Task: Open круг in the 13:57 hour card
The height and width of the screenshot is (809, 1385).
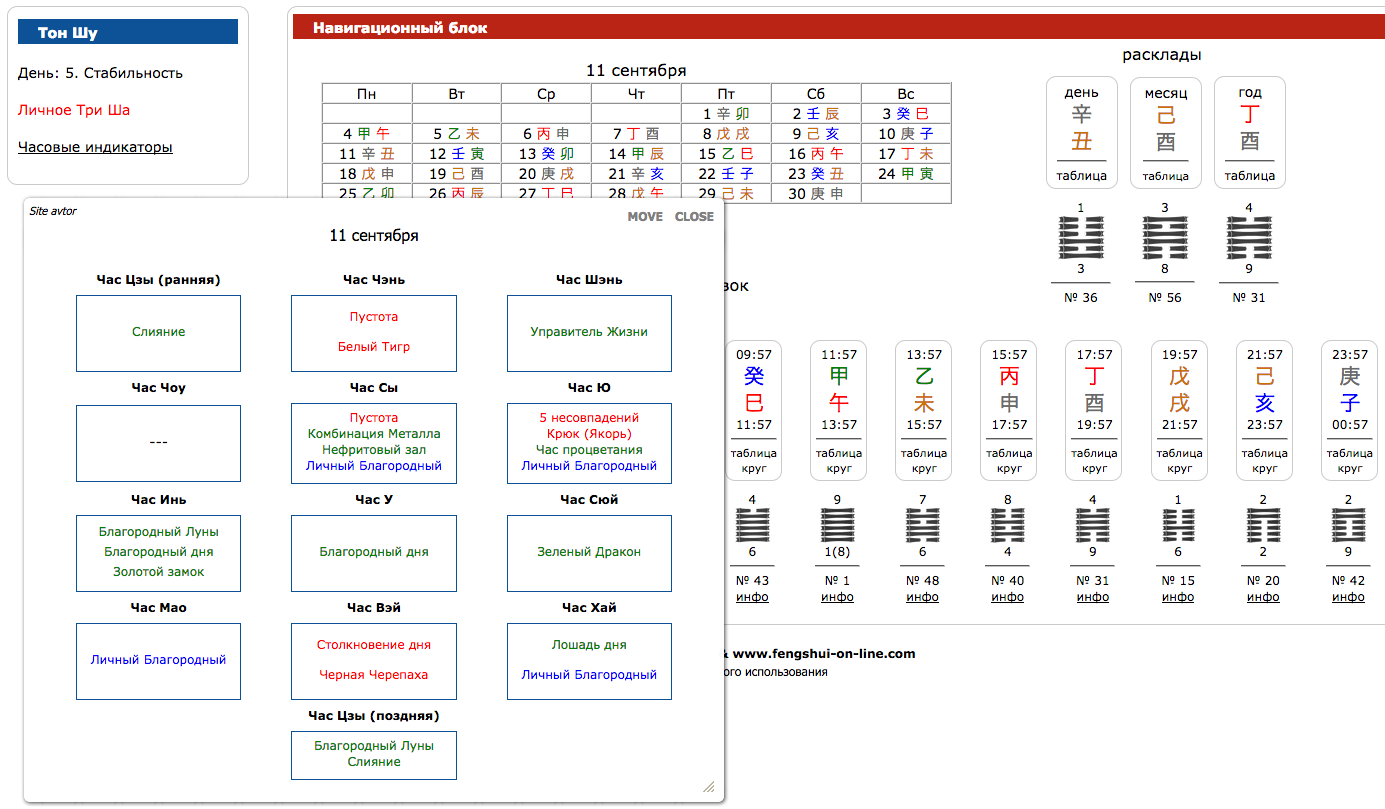Action: pos(924,468)
